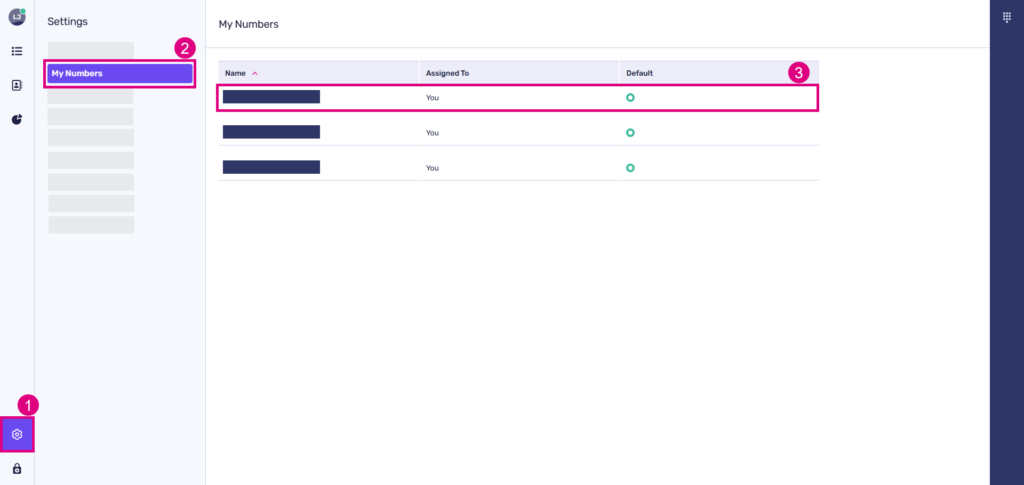This screenshot has height=485, width=1024.
Task: Select the first Settings item above My Numbers
Action: 90,50
